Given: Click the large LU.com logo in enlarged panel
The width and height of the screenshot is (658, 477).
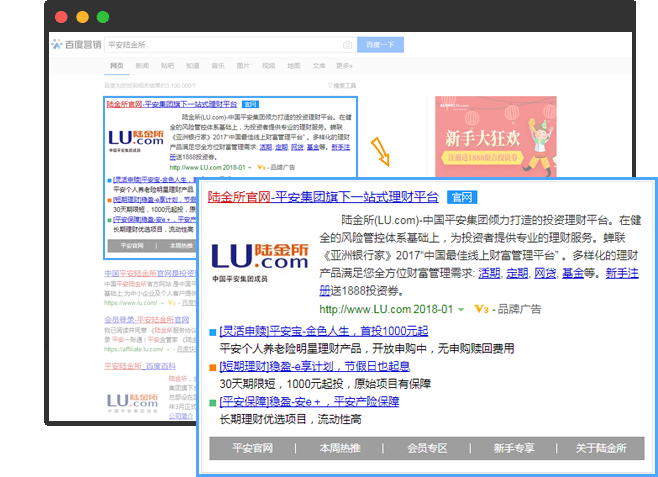Looking at the screenshot, I should (x=260, y=262).
